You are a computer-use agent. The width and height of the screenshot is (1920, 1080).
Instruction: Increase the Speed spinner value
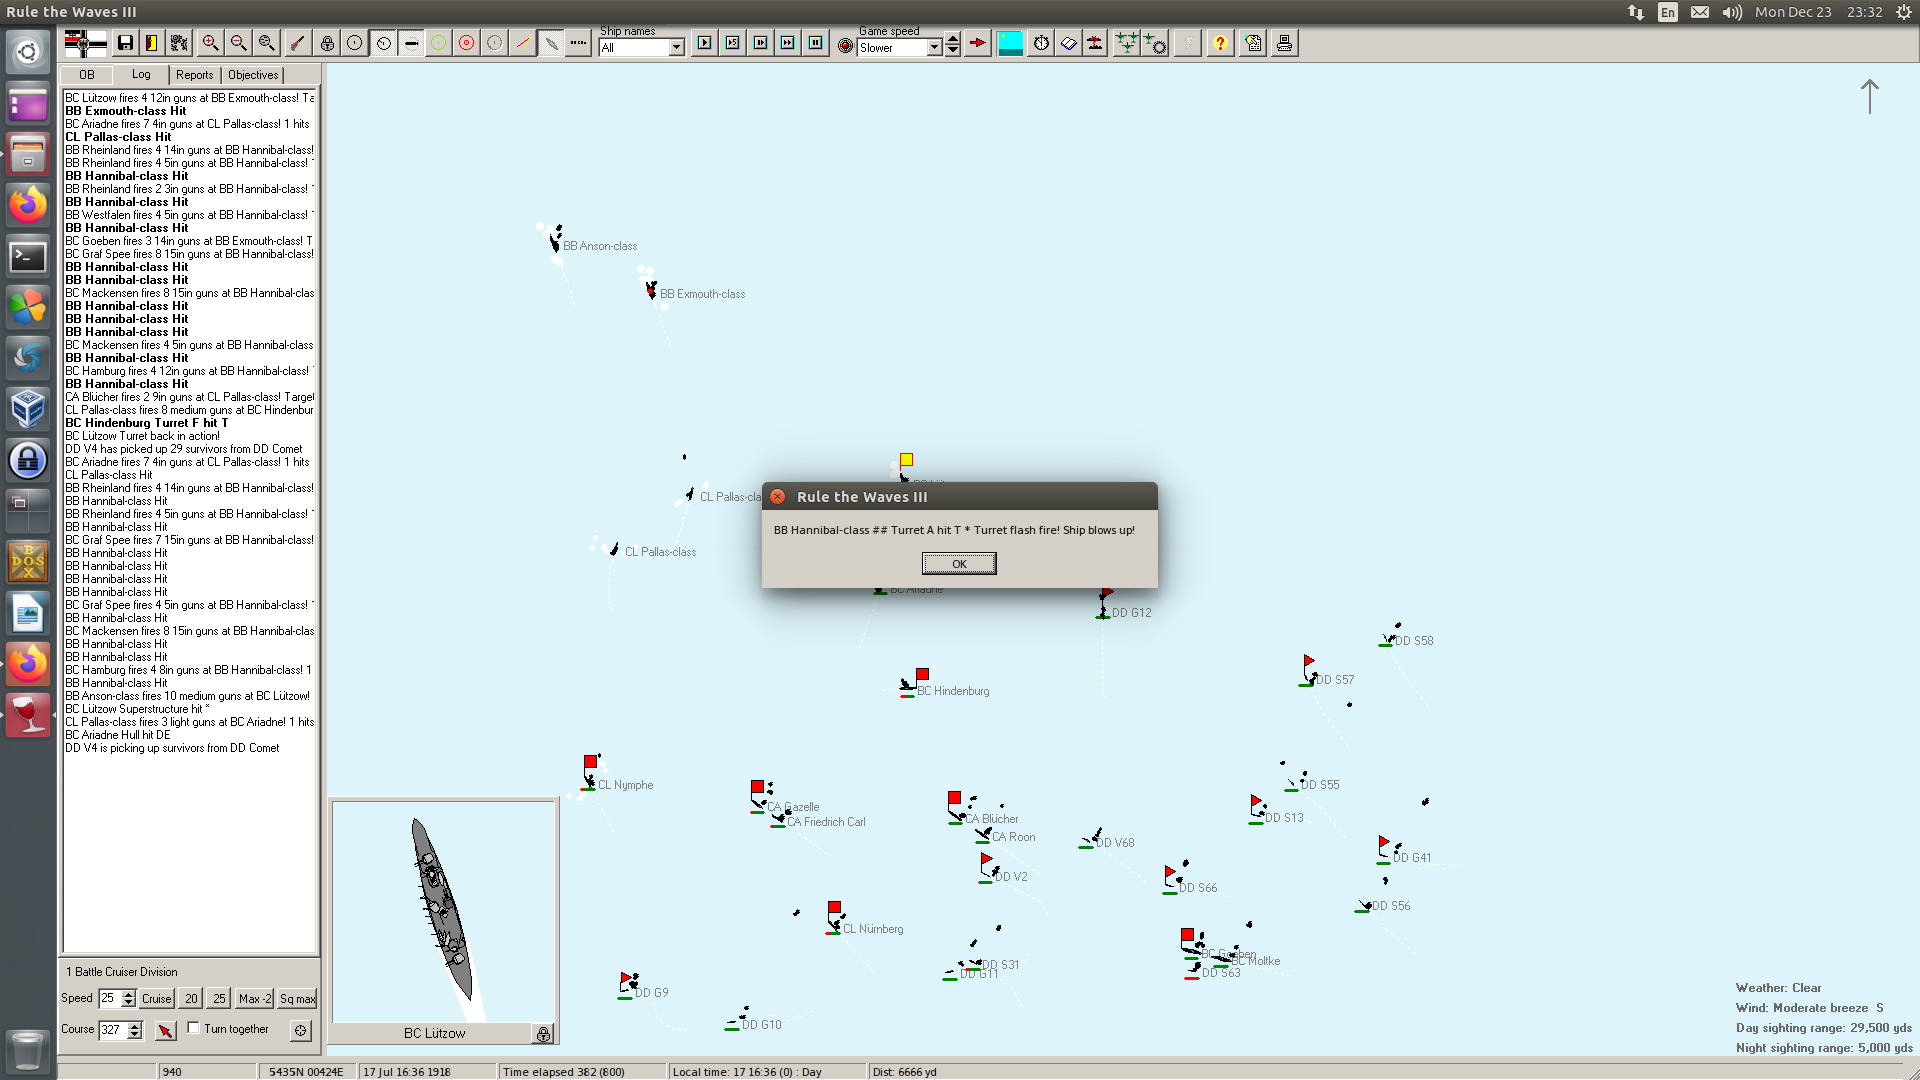(129, 994)
